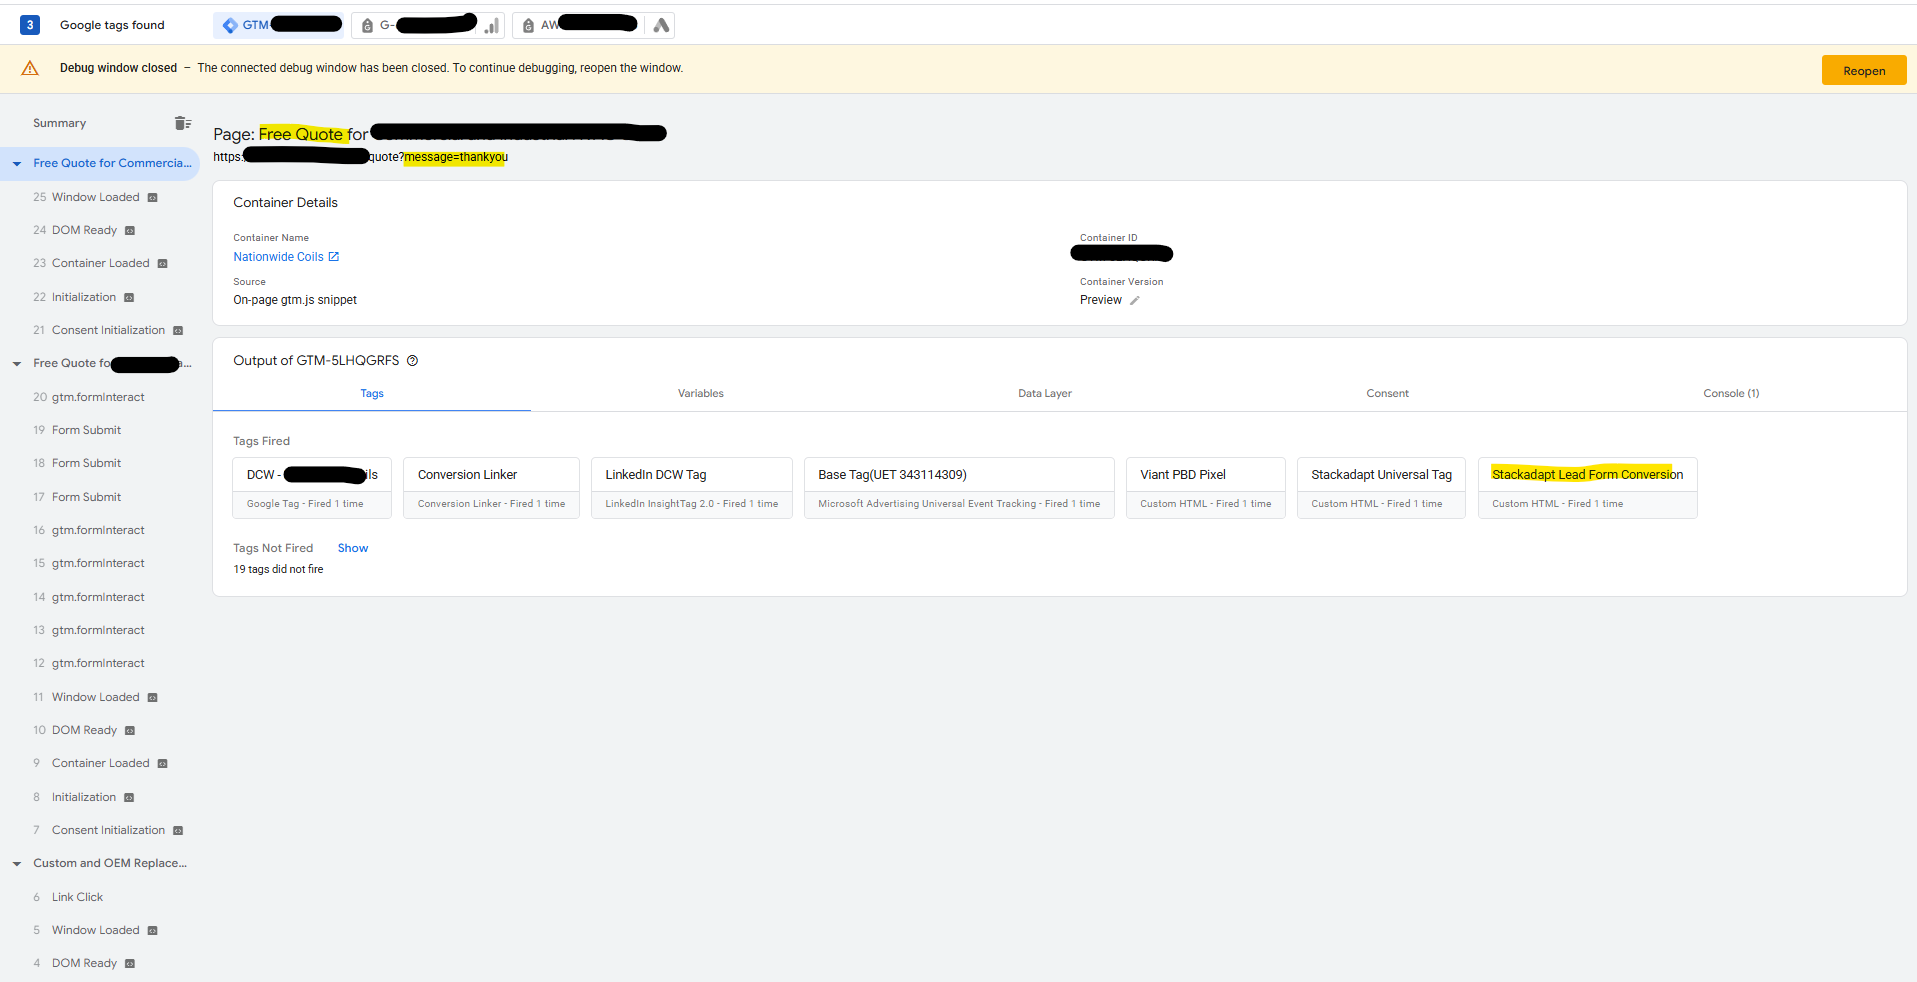Click API icon beside 23 Container Loaded

pos(162,263)
